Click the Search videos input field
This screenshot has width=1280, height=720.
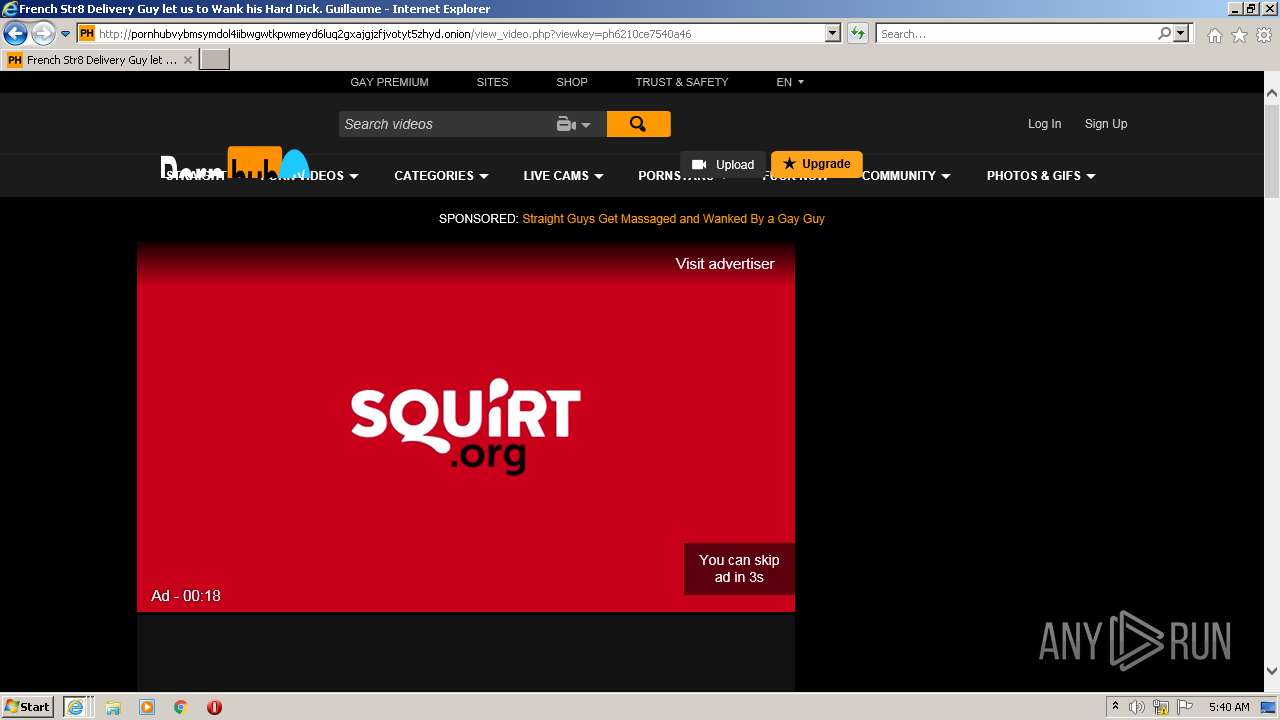tap(445, 124)
